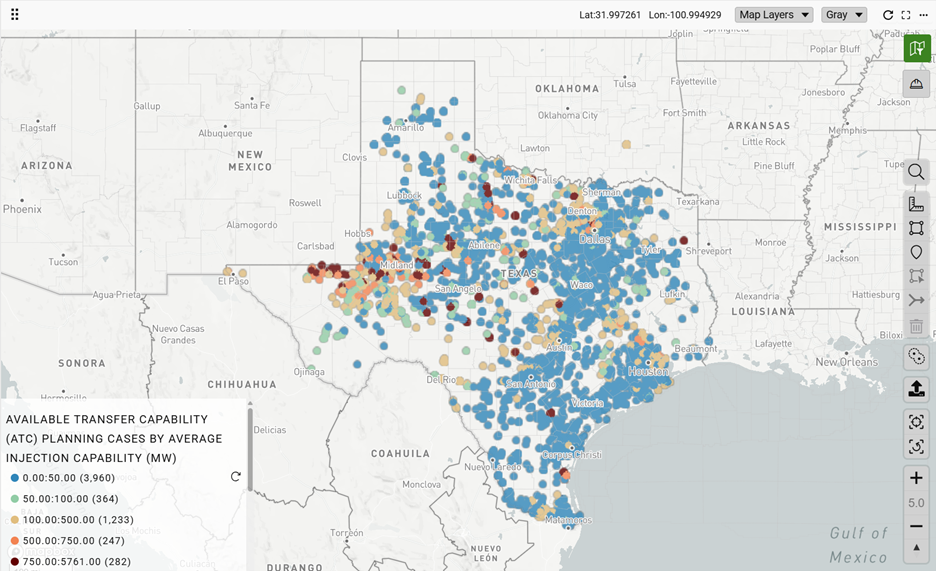The image size is (936, 571).
Task: Click the green map filter icon
Action: click(x=916, y=49)
